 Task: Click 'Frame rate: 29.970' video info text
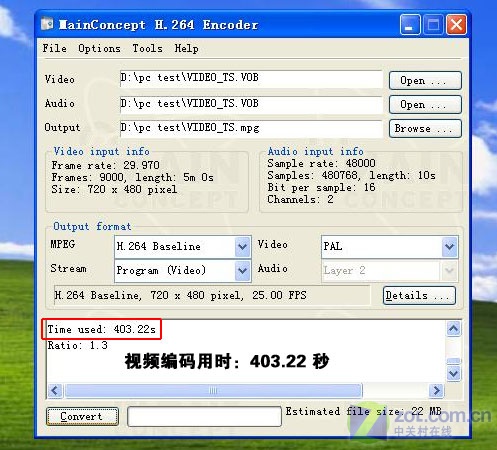tap(105, 165)
